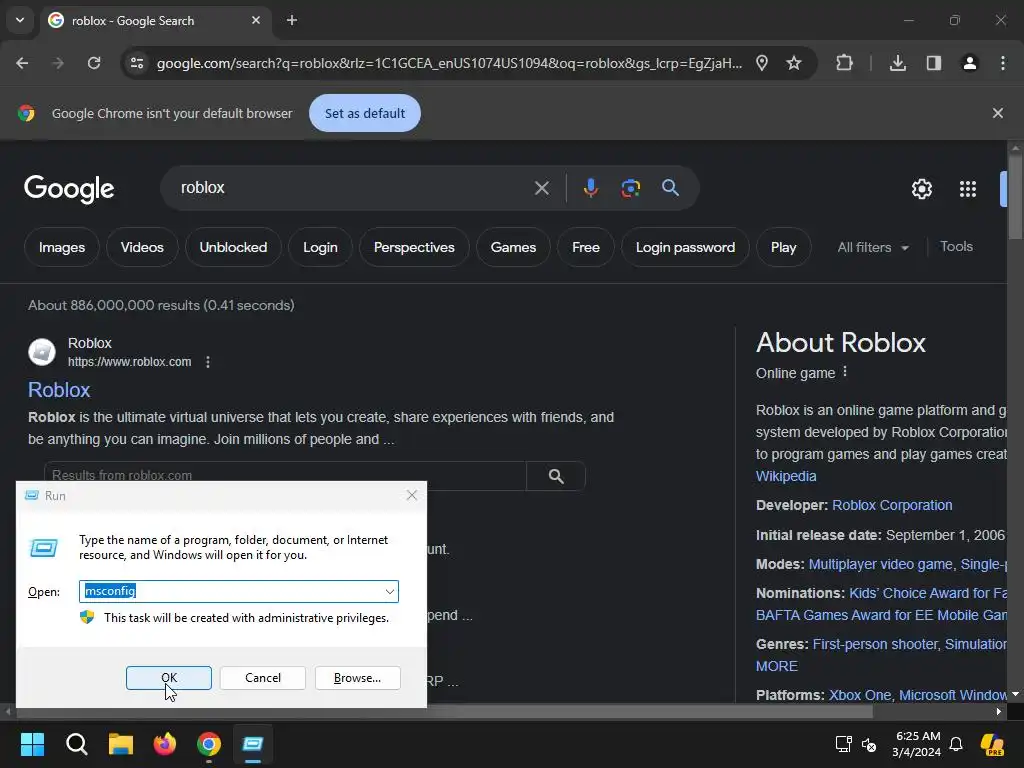
Task: Open the Extensions puzzle icon
Action: tap(844, 63)
